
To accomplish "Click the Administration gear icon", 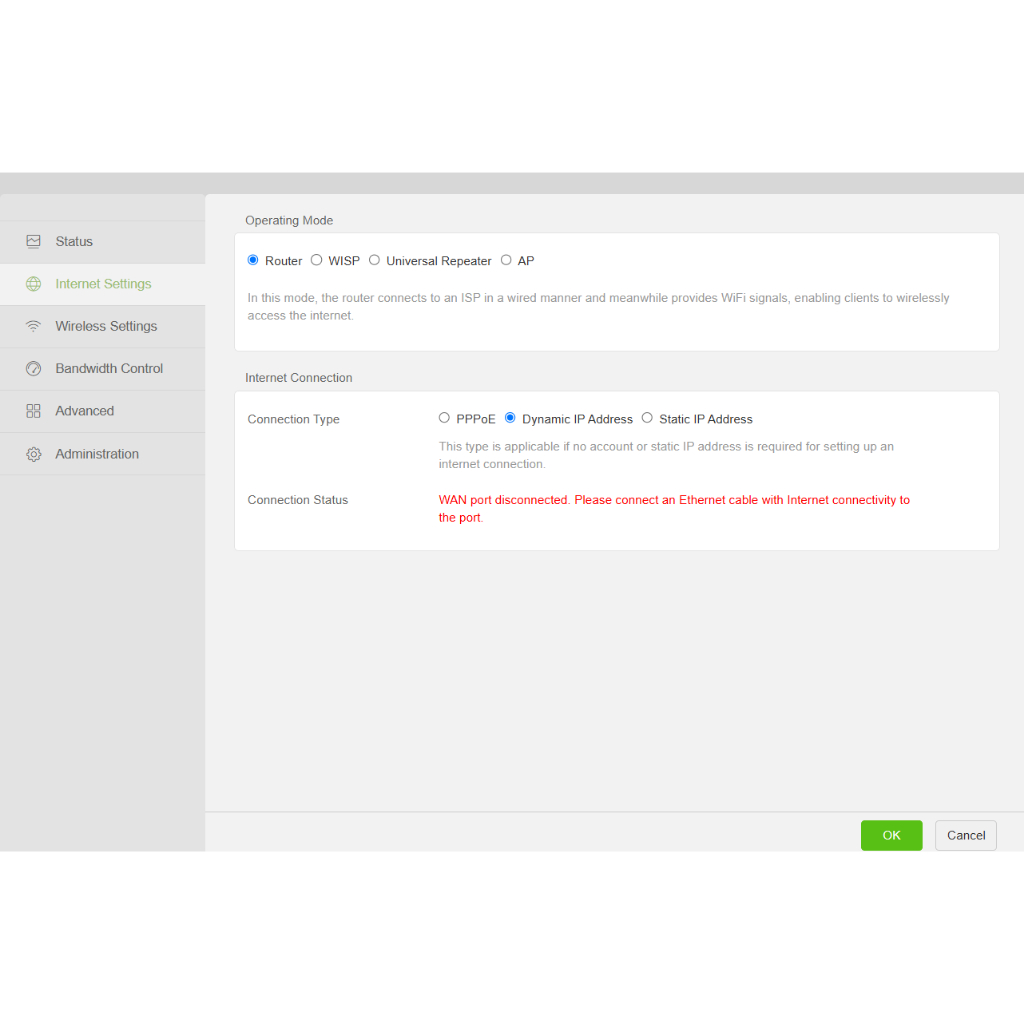I will click(34, 454).
